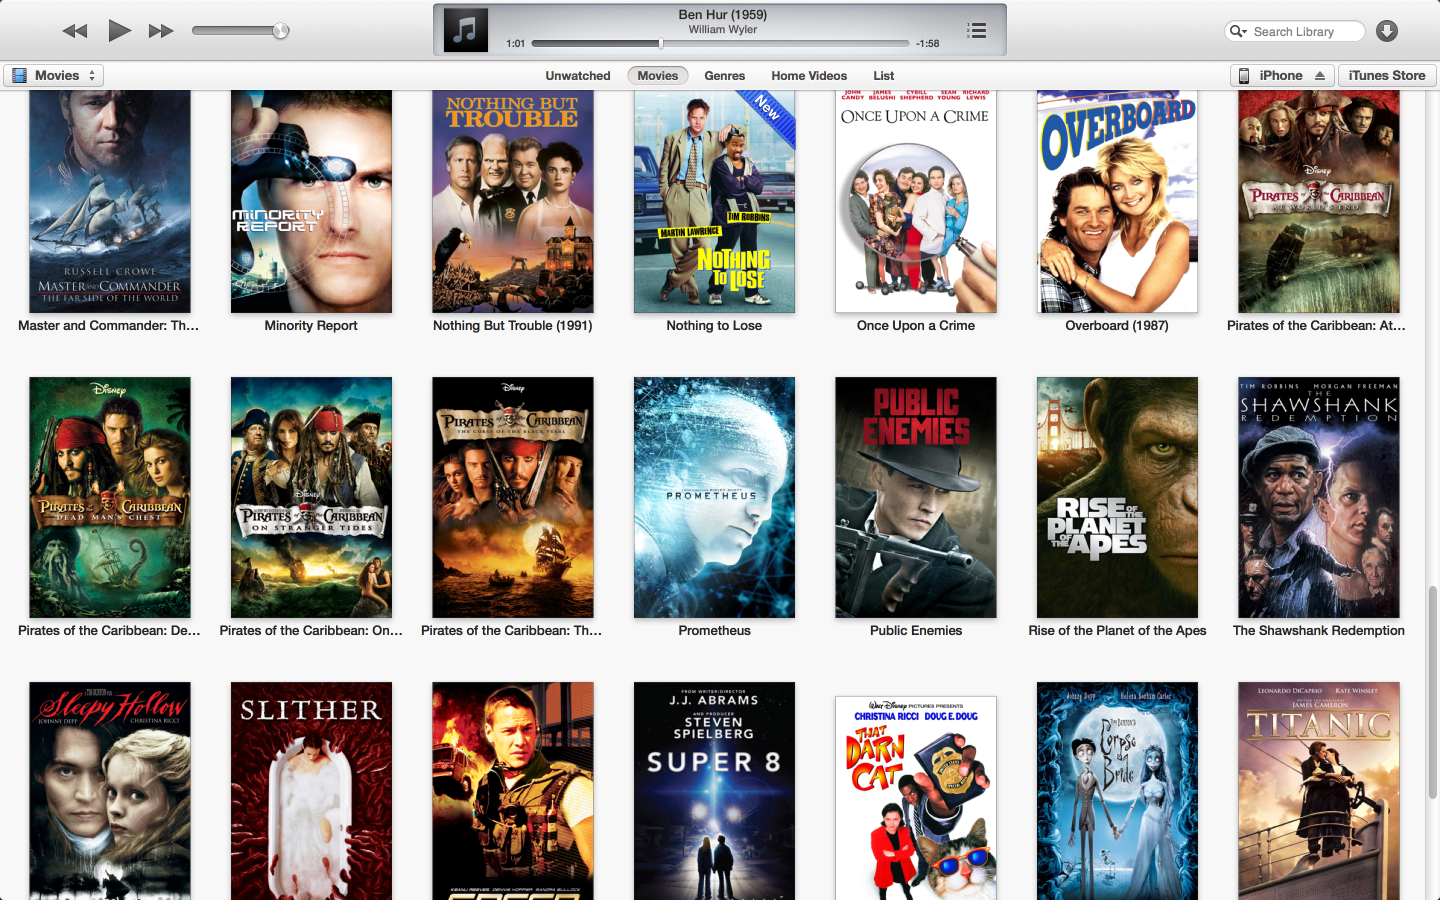Click the 'Prometheus' title text
Image resolution: width=1440 pixels, height=900 pixels.
tap(714, 631)
